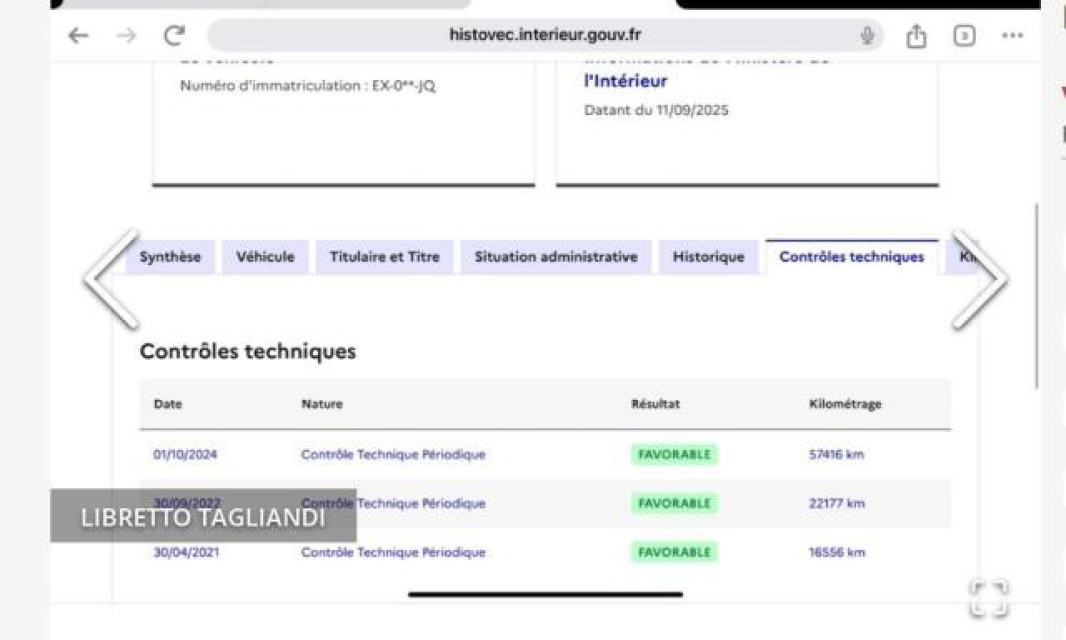The width and height of the screenshot is (1066, 640).
Task: Select the Situation administrative tab
Action: 555,257
